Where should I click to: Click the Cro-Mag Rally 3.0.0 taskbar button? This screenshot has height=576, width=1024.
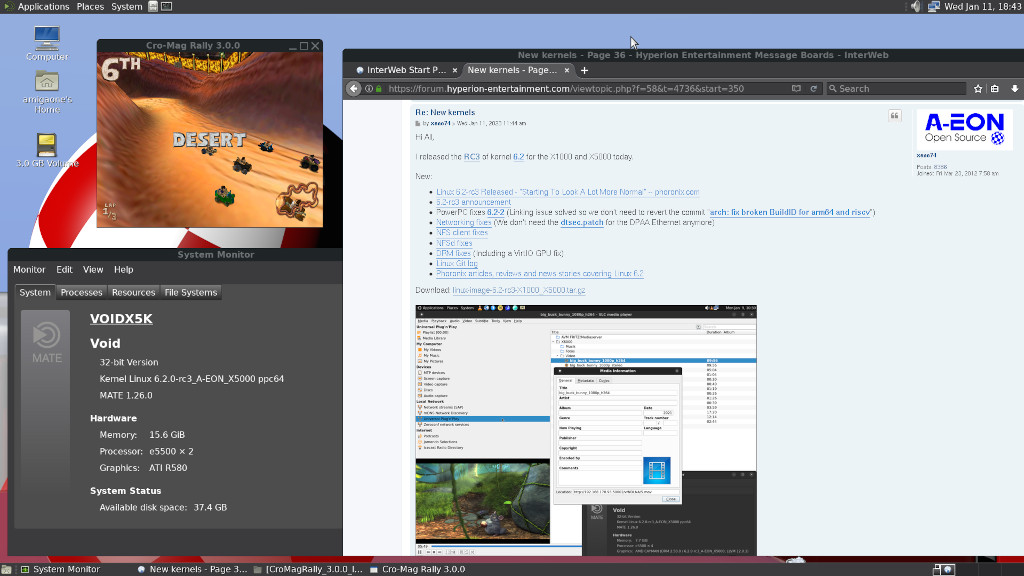pos(418,569)
